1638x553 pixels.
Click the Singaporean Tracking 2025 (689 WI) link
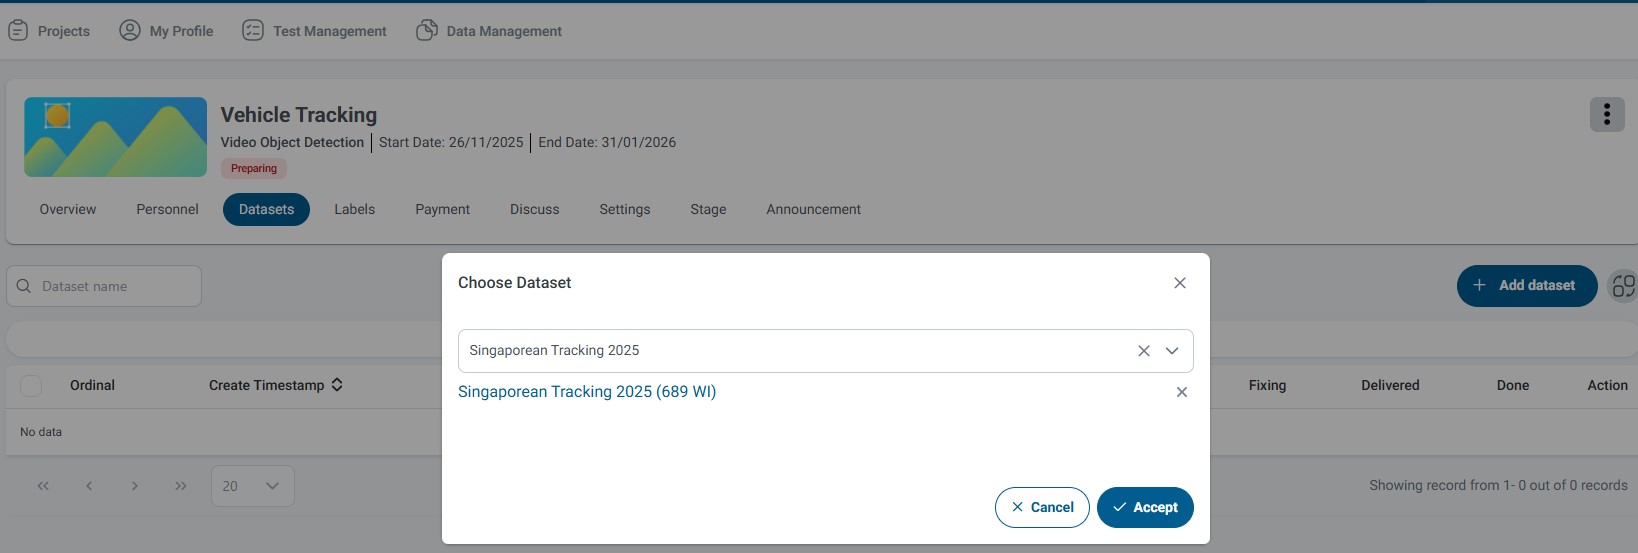pyautogui.click(x=587, y=392)
